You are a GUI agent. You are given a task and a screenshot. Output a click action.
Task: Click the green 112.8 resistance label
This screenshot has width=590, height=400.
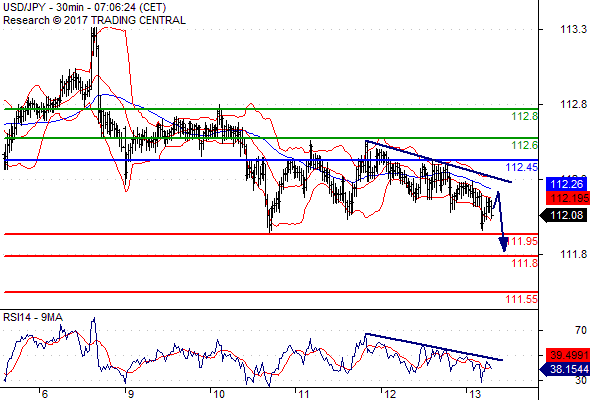point(525,116)
